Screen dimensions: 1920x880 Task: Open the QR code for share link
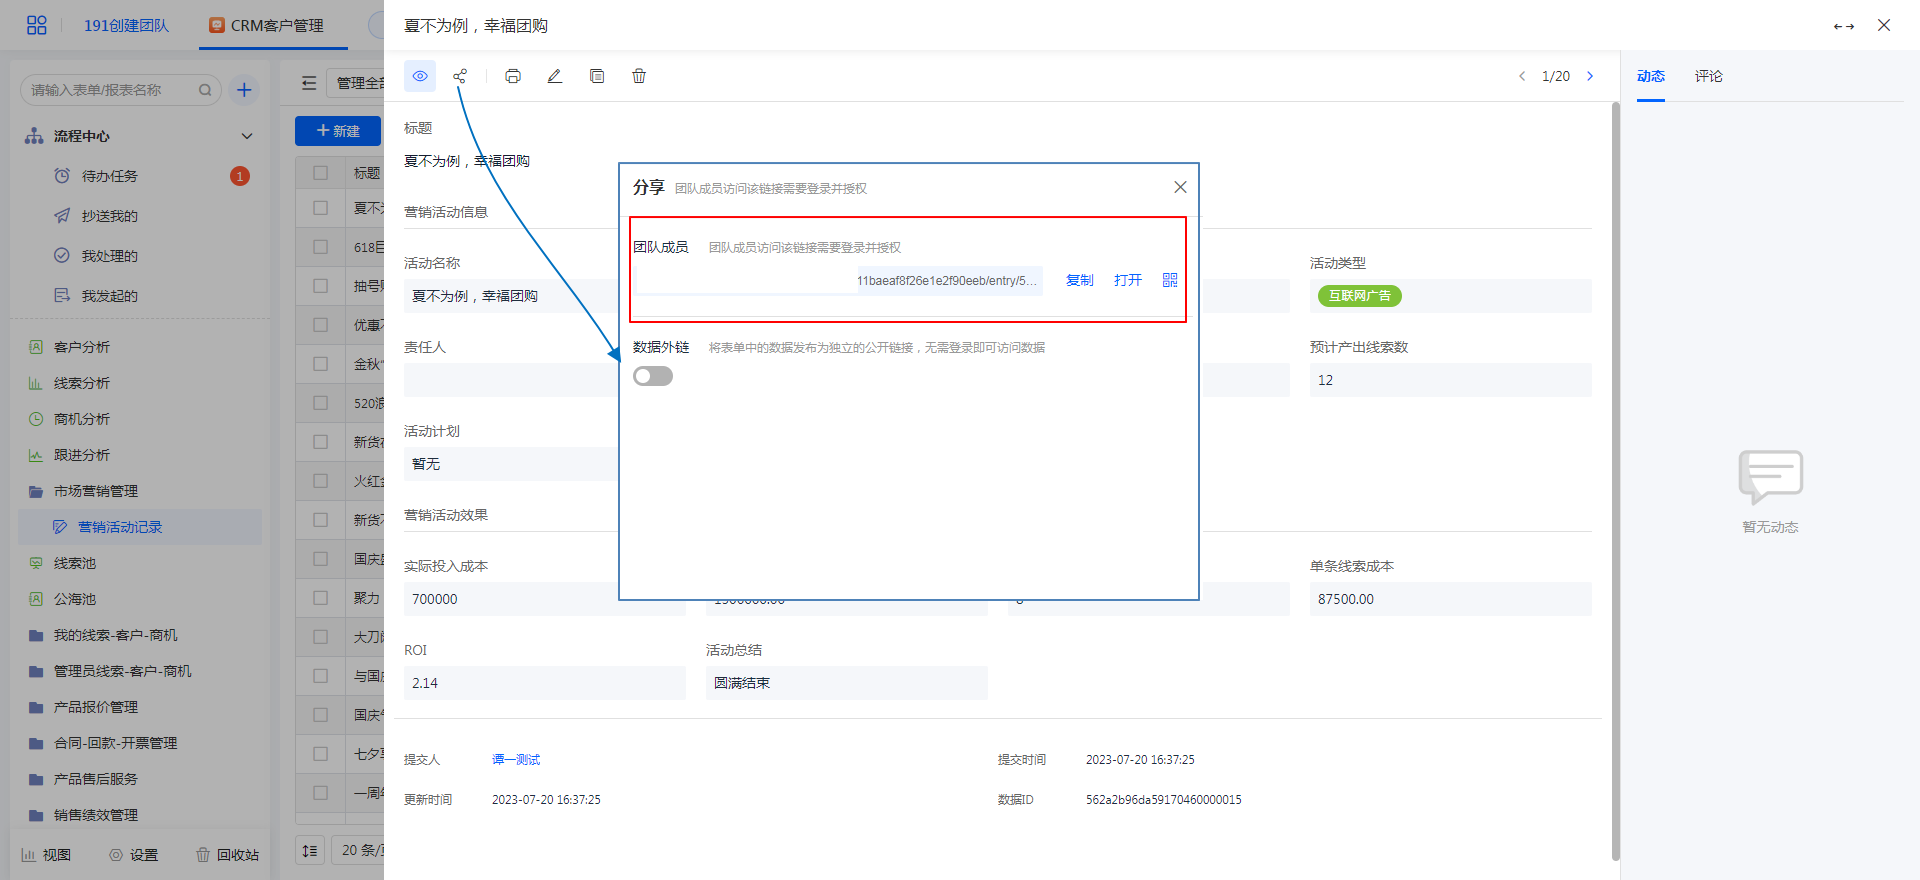(1170, 280)
